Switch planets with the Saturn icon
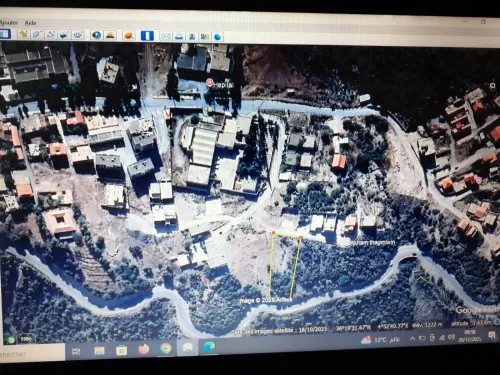Viewport: 500px width, 375px height. [x=129, y=35]
